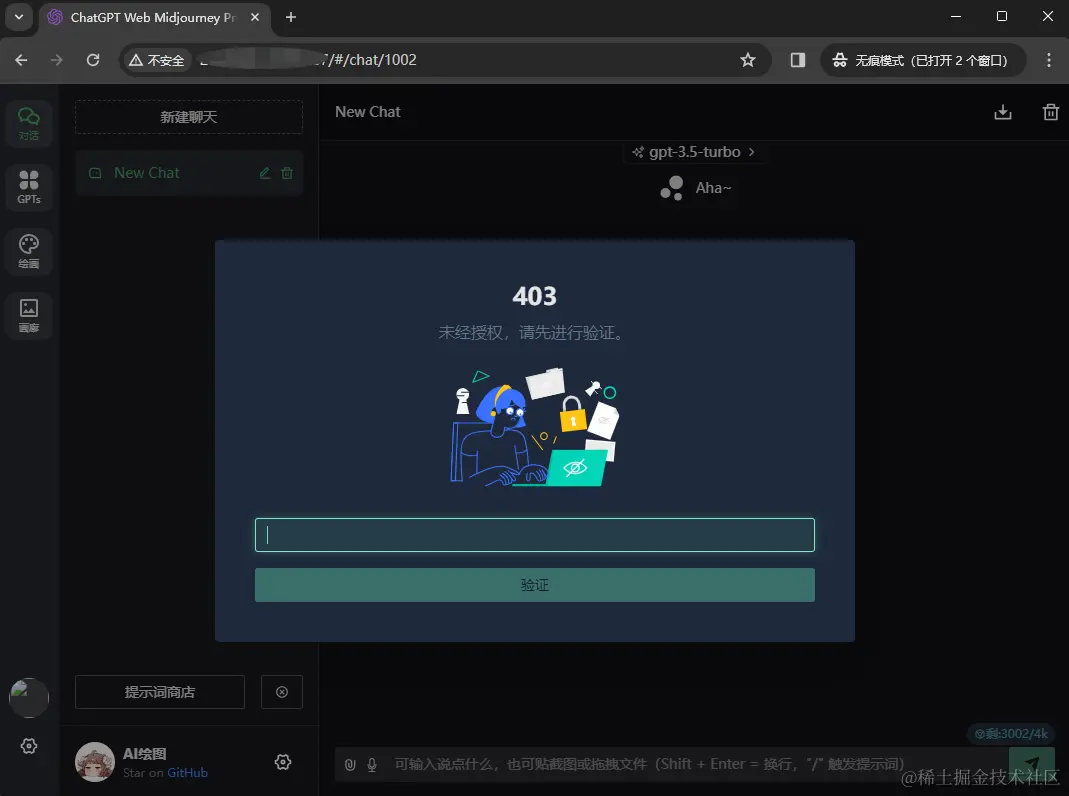Go back with browser back arrow
The width and height of the screenshot is (1069, 796).
coord(21,60)
